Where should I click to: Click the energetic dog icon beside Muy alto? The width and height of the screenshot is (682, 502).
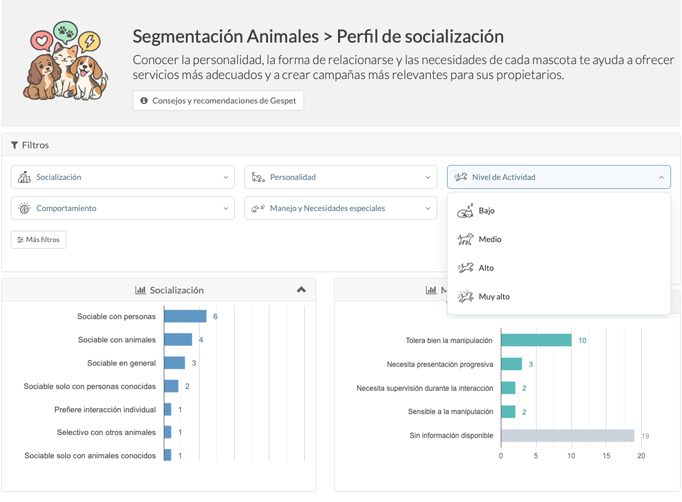(465, 297)
